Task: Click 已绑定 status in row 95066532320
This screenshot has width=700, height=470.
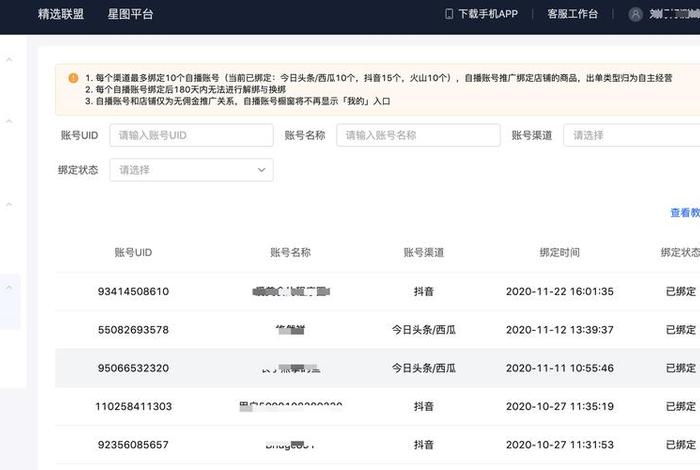Action: click(681, 368)
